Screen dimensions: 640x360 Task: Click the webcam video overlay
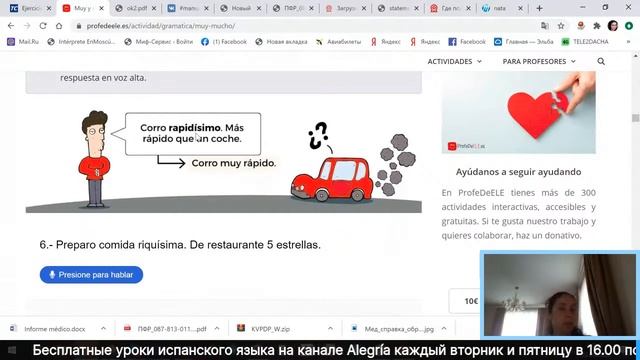point(560,295)
